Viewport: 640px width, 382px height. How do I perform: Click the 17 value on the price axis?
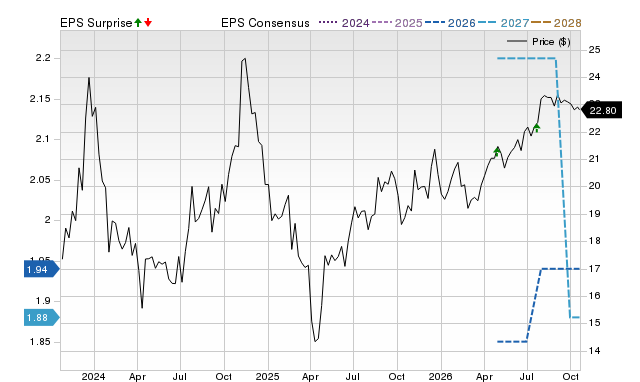click(x=594, y=269)
